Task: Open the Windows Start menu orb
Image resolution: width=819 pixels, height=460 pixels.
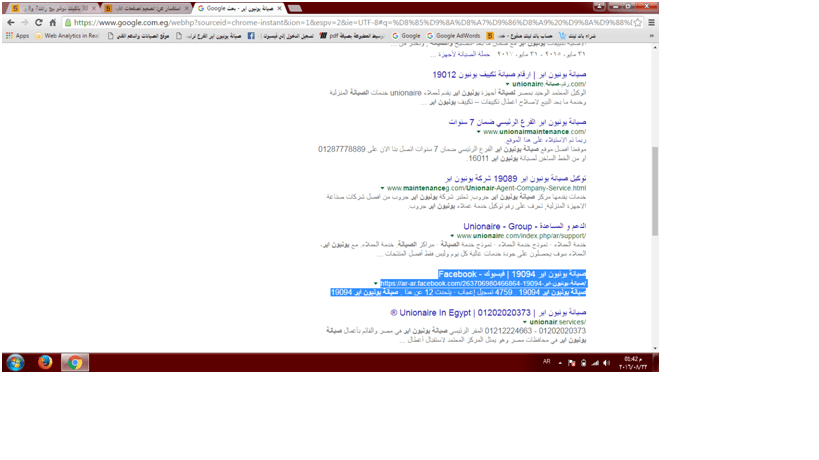Action: click(x=15, y=362)
